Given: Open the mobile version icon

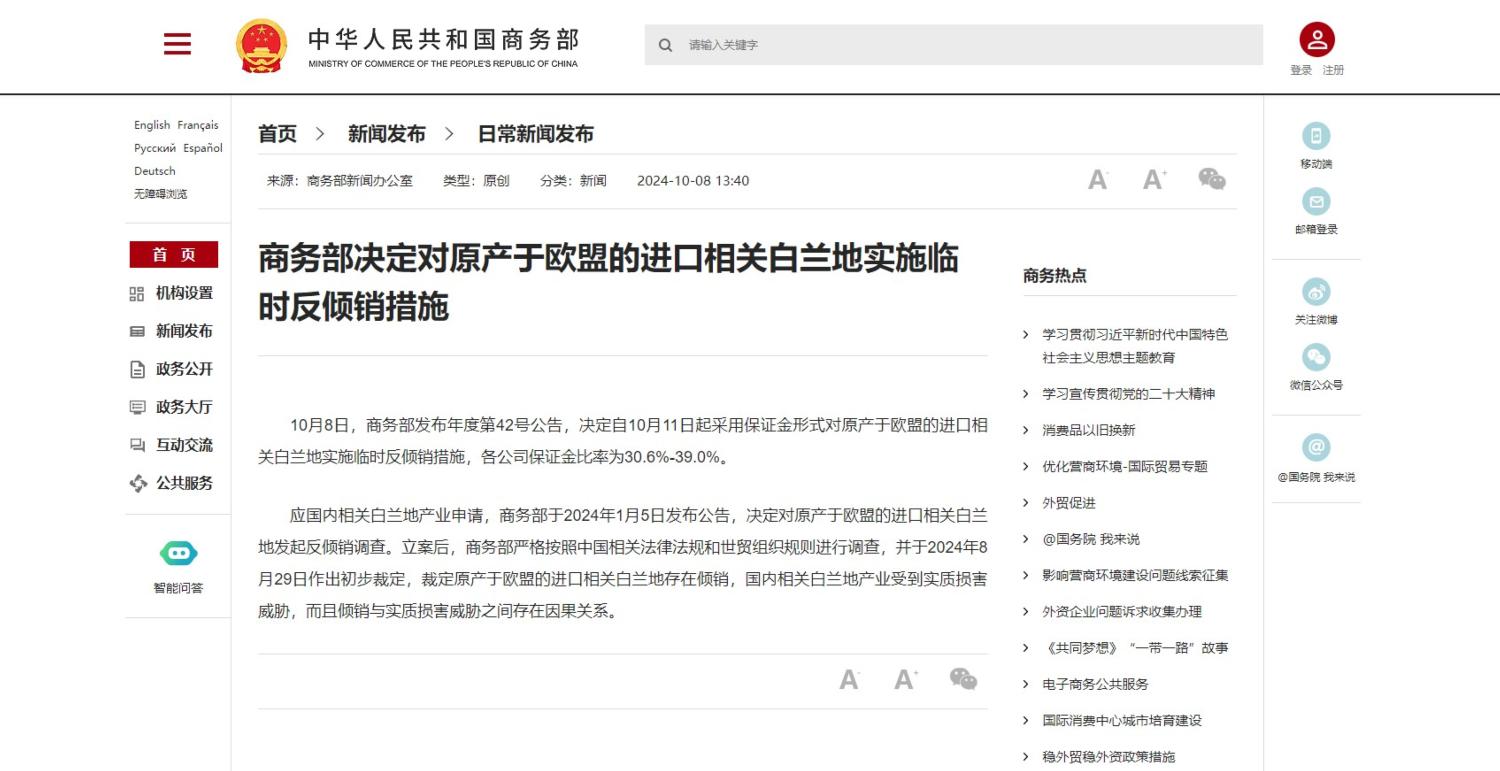Looking at the screenshot, I should point(1316,137).
